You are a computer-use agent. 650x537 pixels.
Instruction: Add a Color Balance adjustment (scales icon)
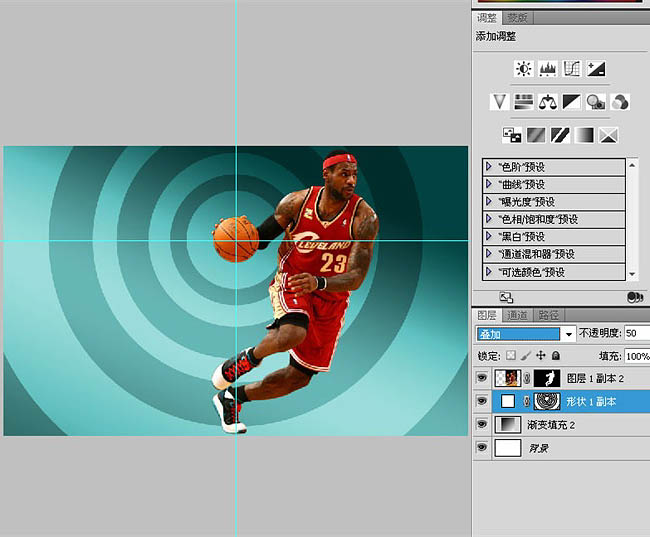(547, 101)
